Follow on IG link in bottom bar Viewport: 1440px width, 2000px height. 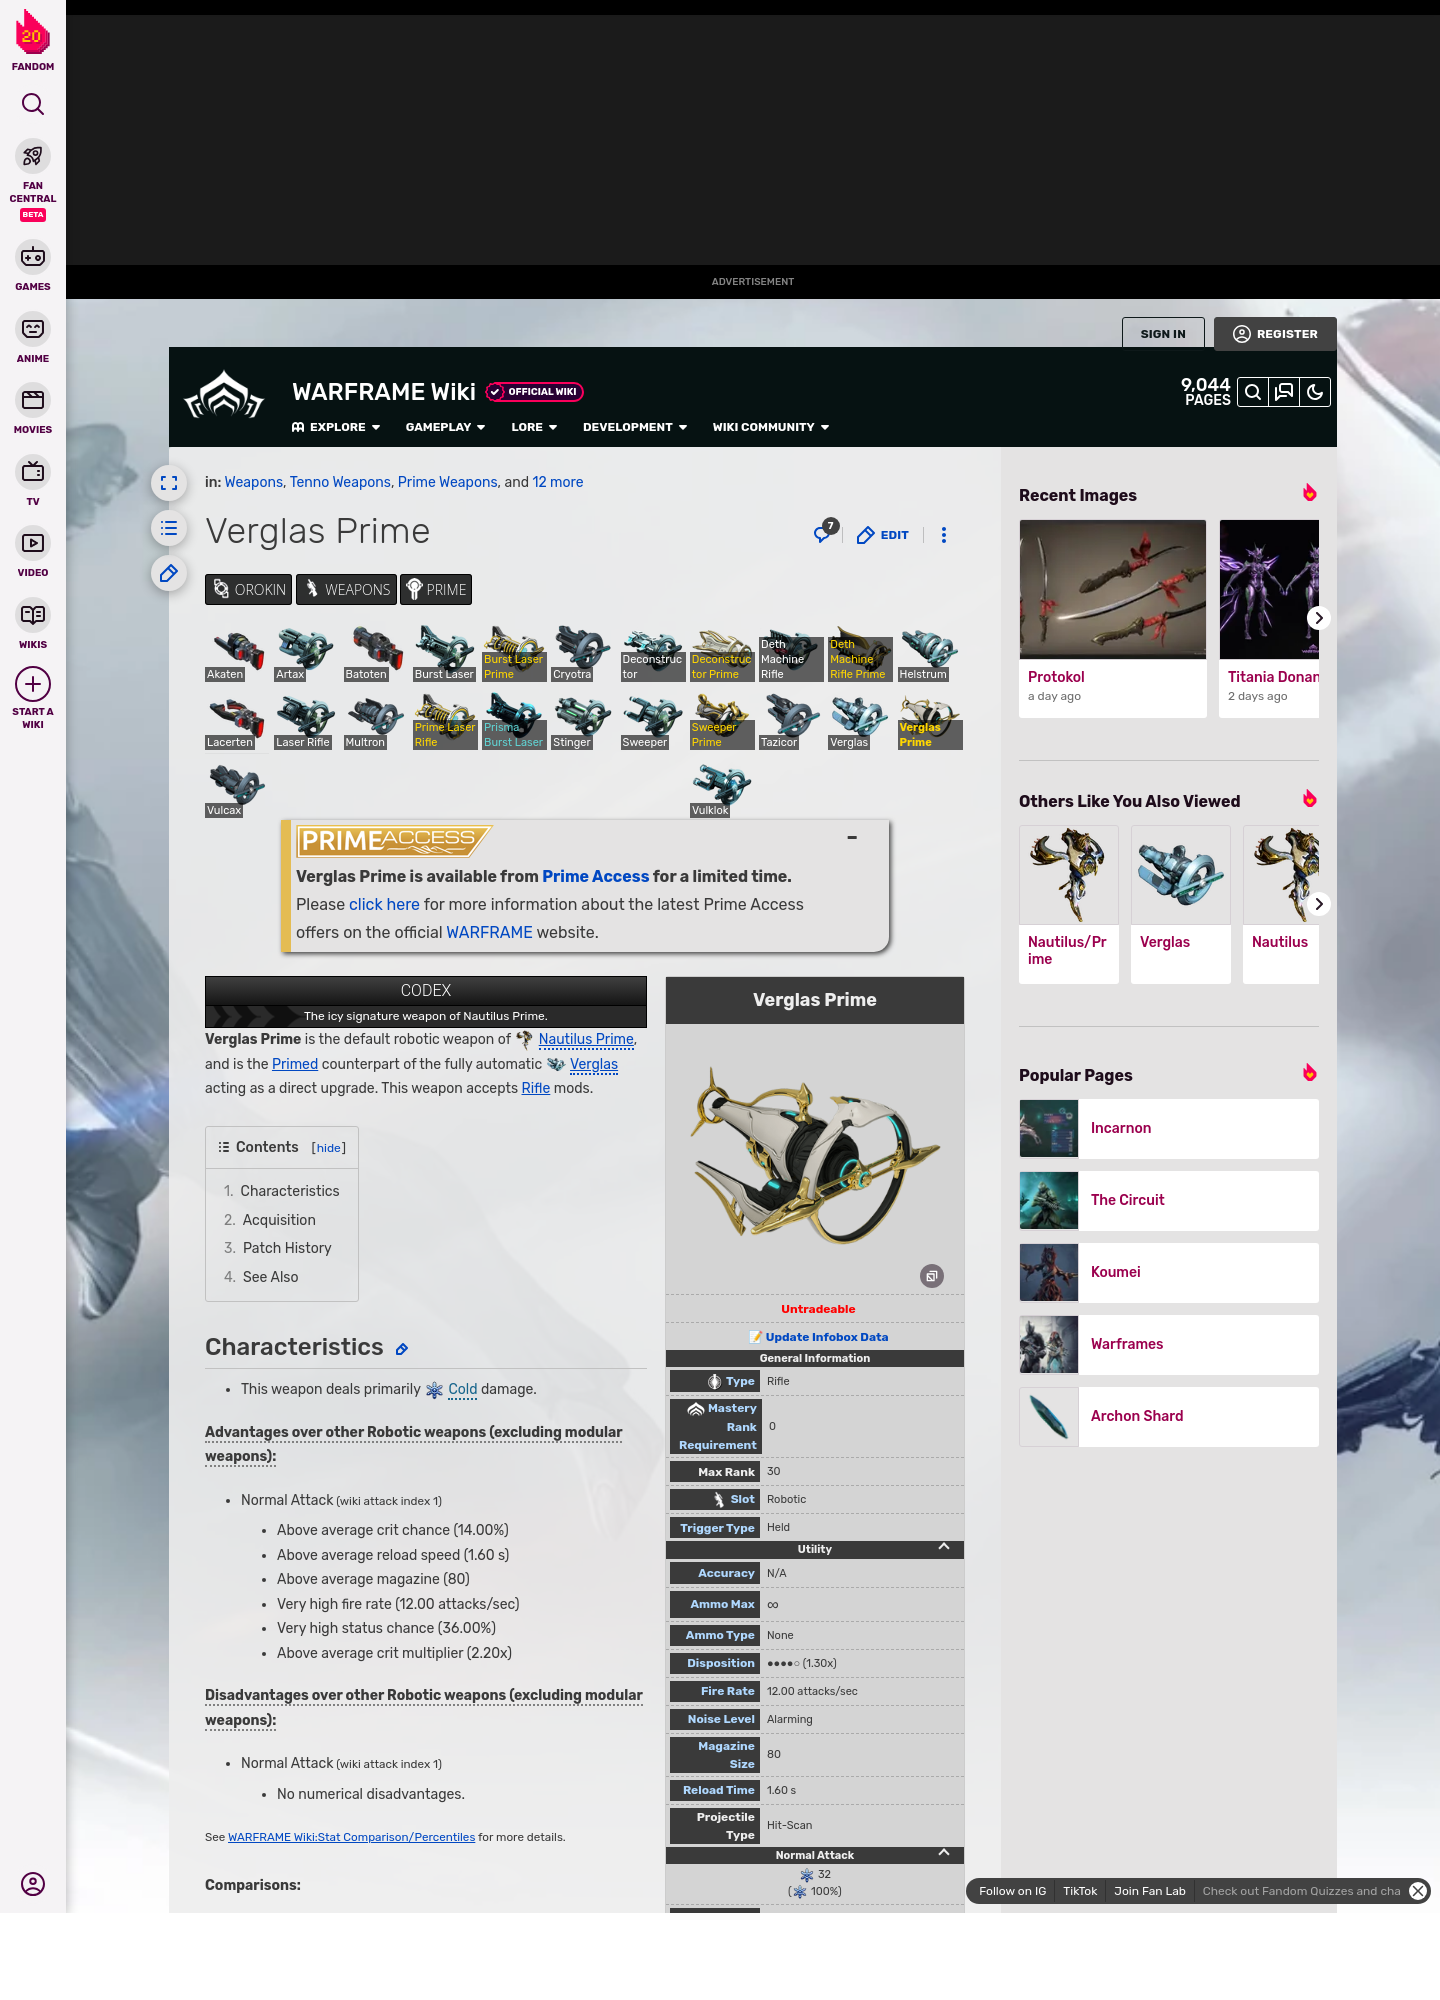1012,1891
